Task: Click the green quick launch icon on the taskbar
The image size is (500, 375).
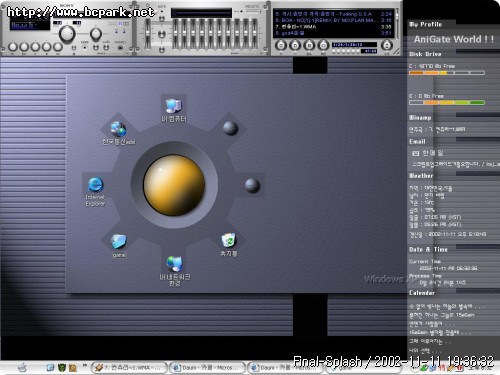Action: (x=62, y=368)
